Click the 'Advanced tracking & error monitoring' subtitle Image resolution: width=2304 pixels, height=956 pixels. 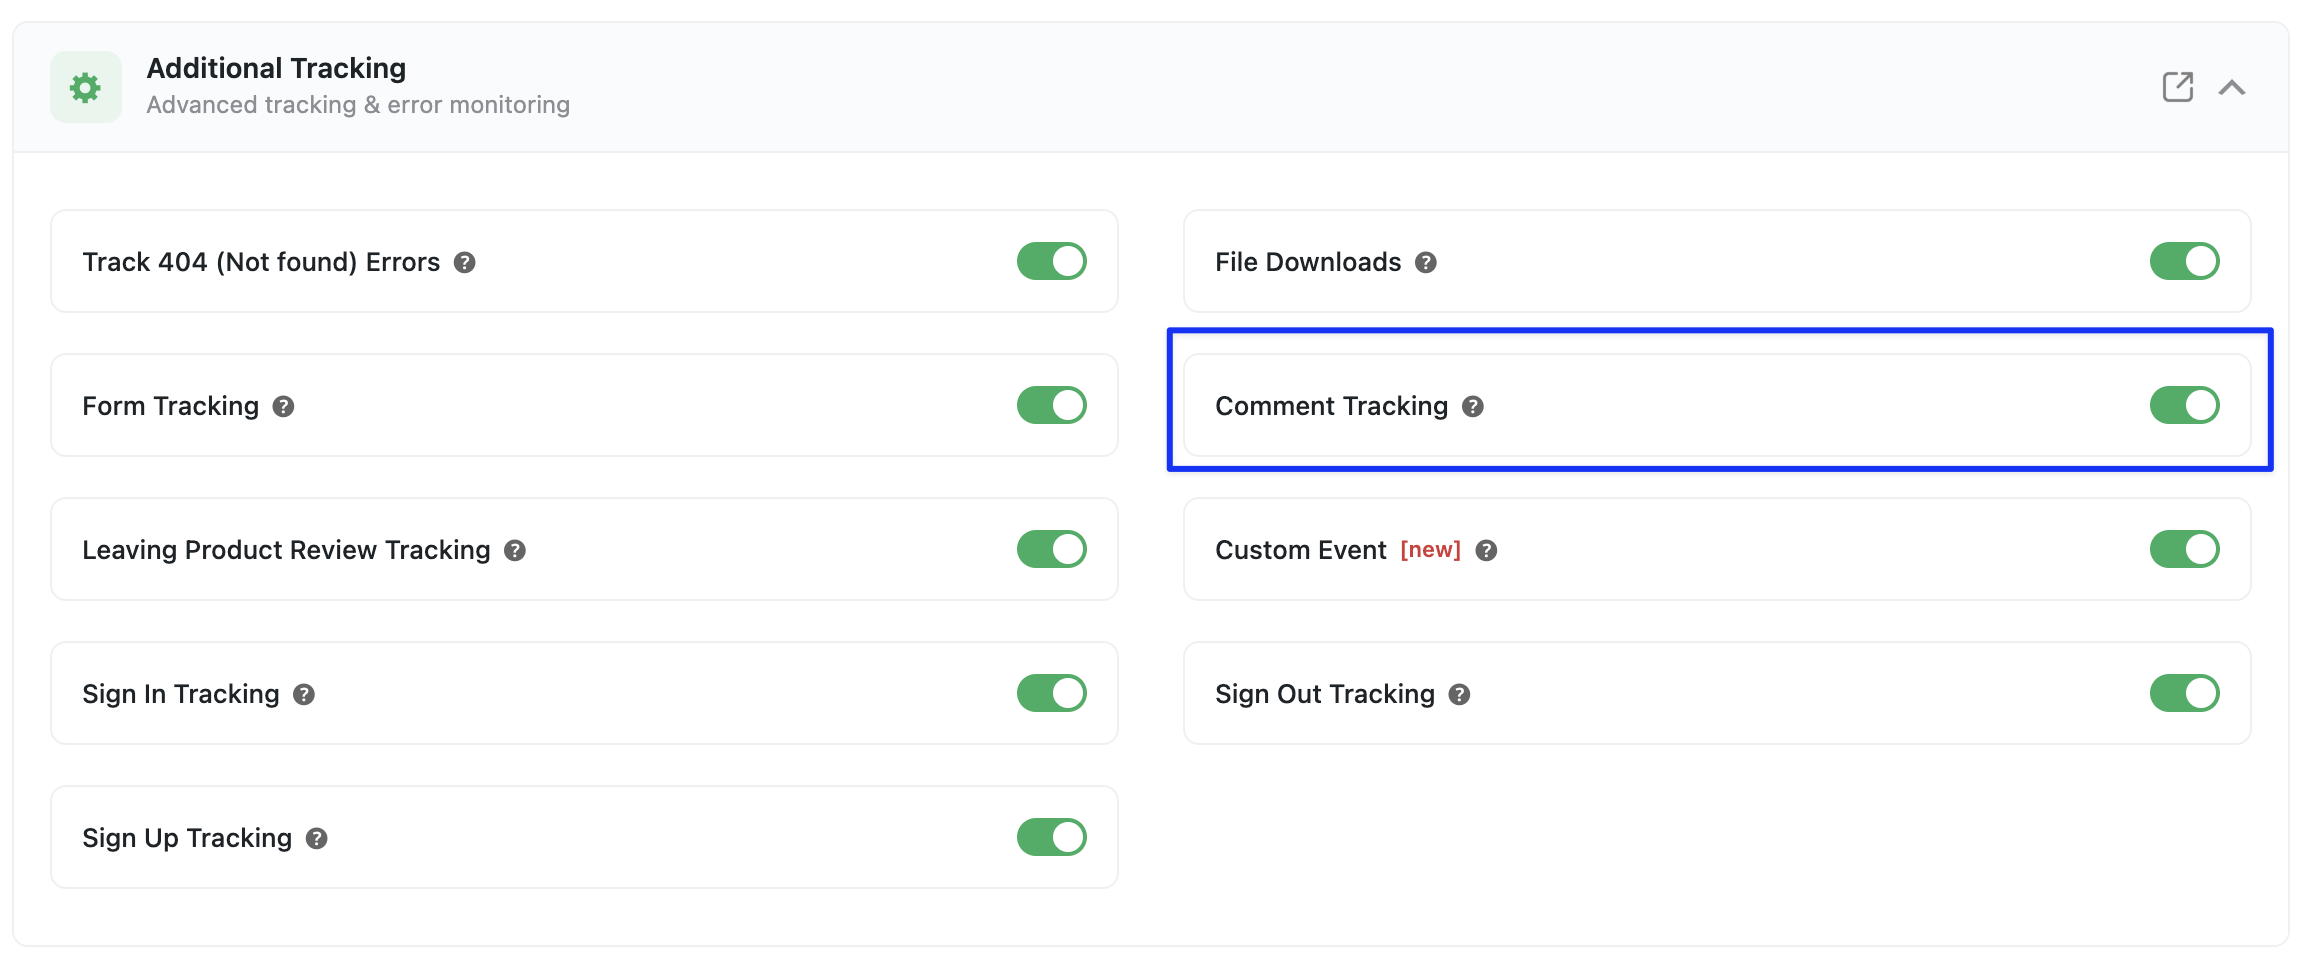click(x=358, y=105)
